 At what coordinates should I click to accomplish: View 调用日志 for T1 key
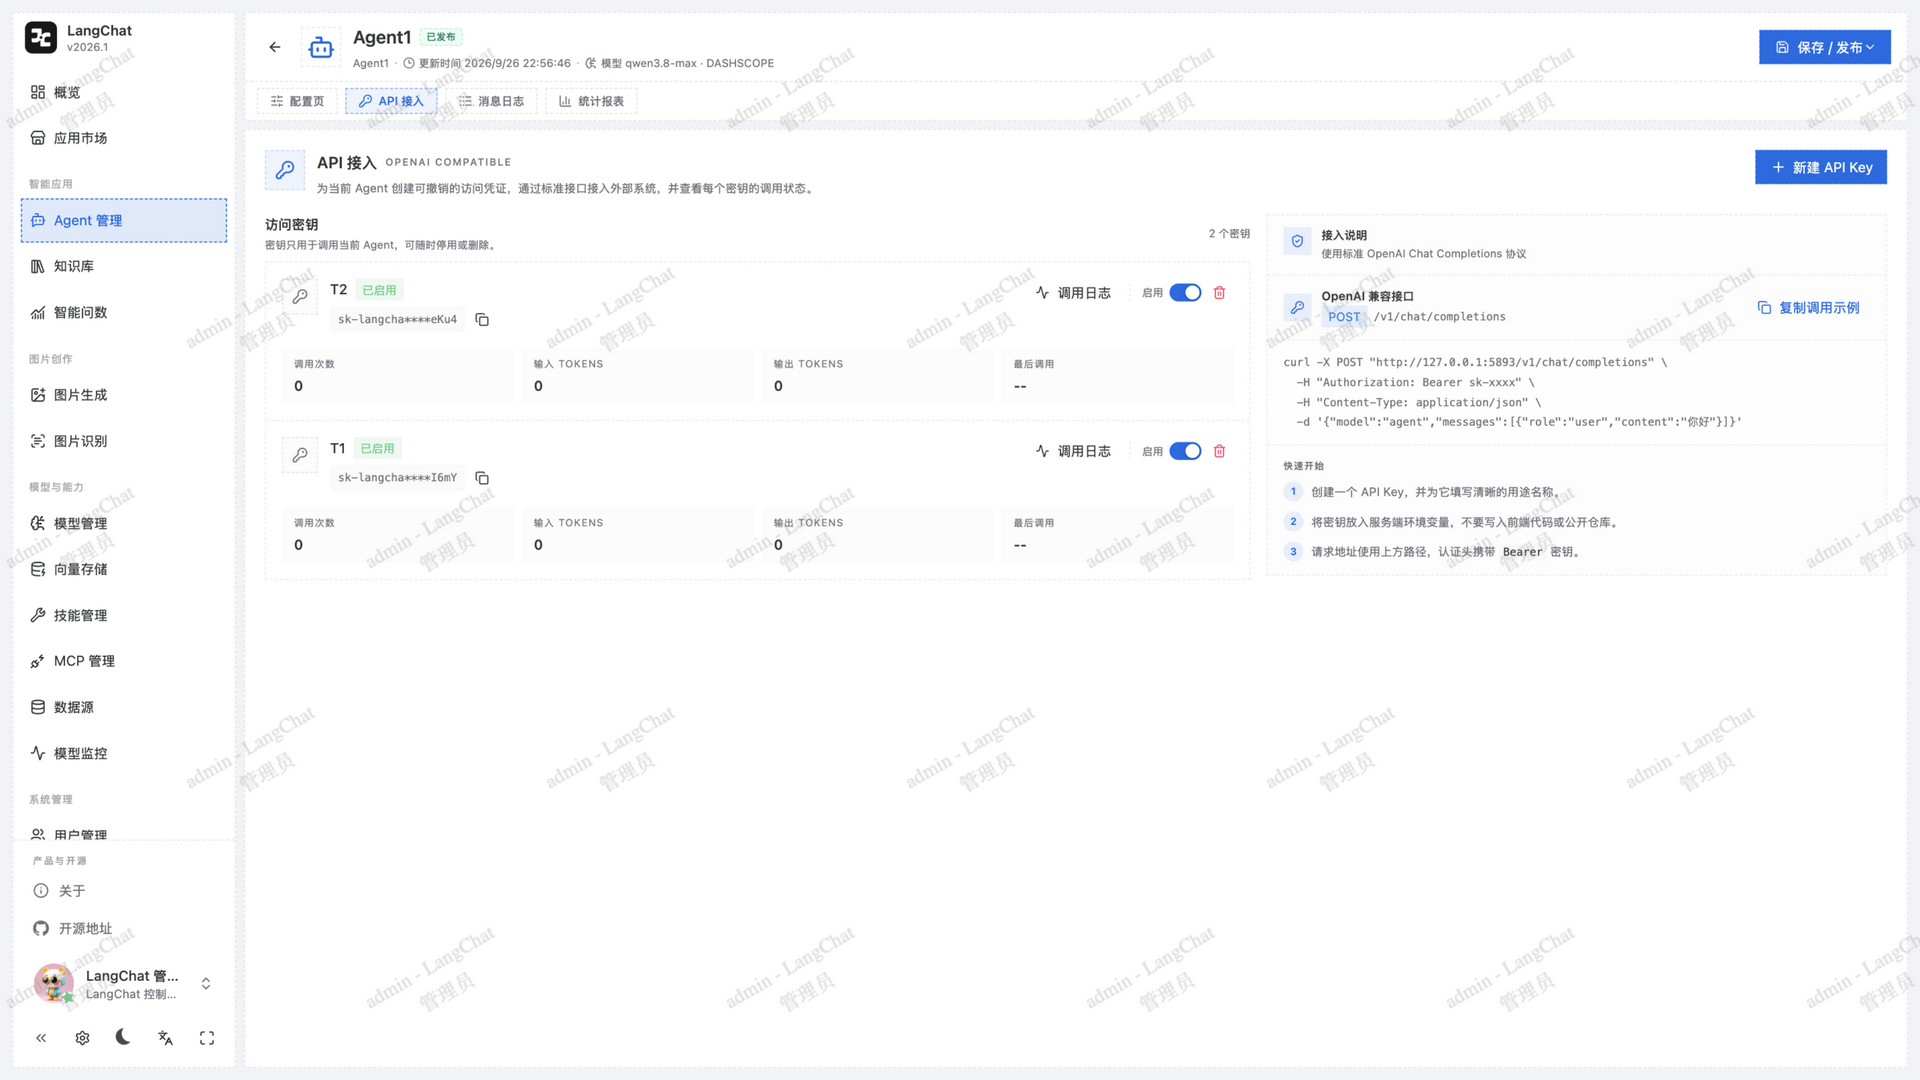pyautogui.click(x=1073, y=451)
